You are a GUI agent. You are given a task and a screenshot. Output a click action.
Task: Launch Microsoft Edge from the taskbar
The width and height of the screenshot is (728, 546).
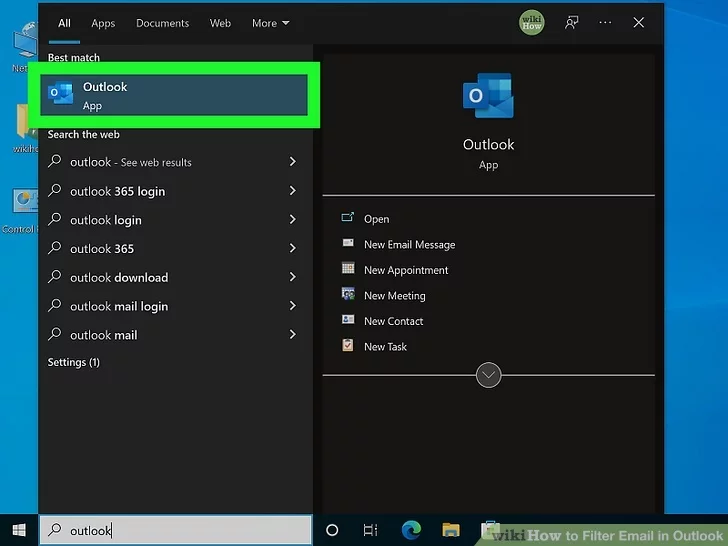point(411,530)
